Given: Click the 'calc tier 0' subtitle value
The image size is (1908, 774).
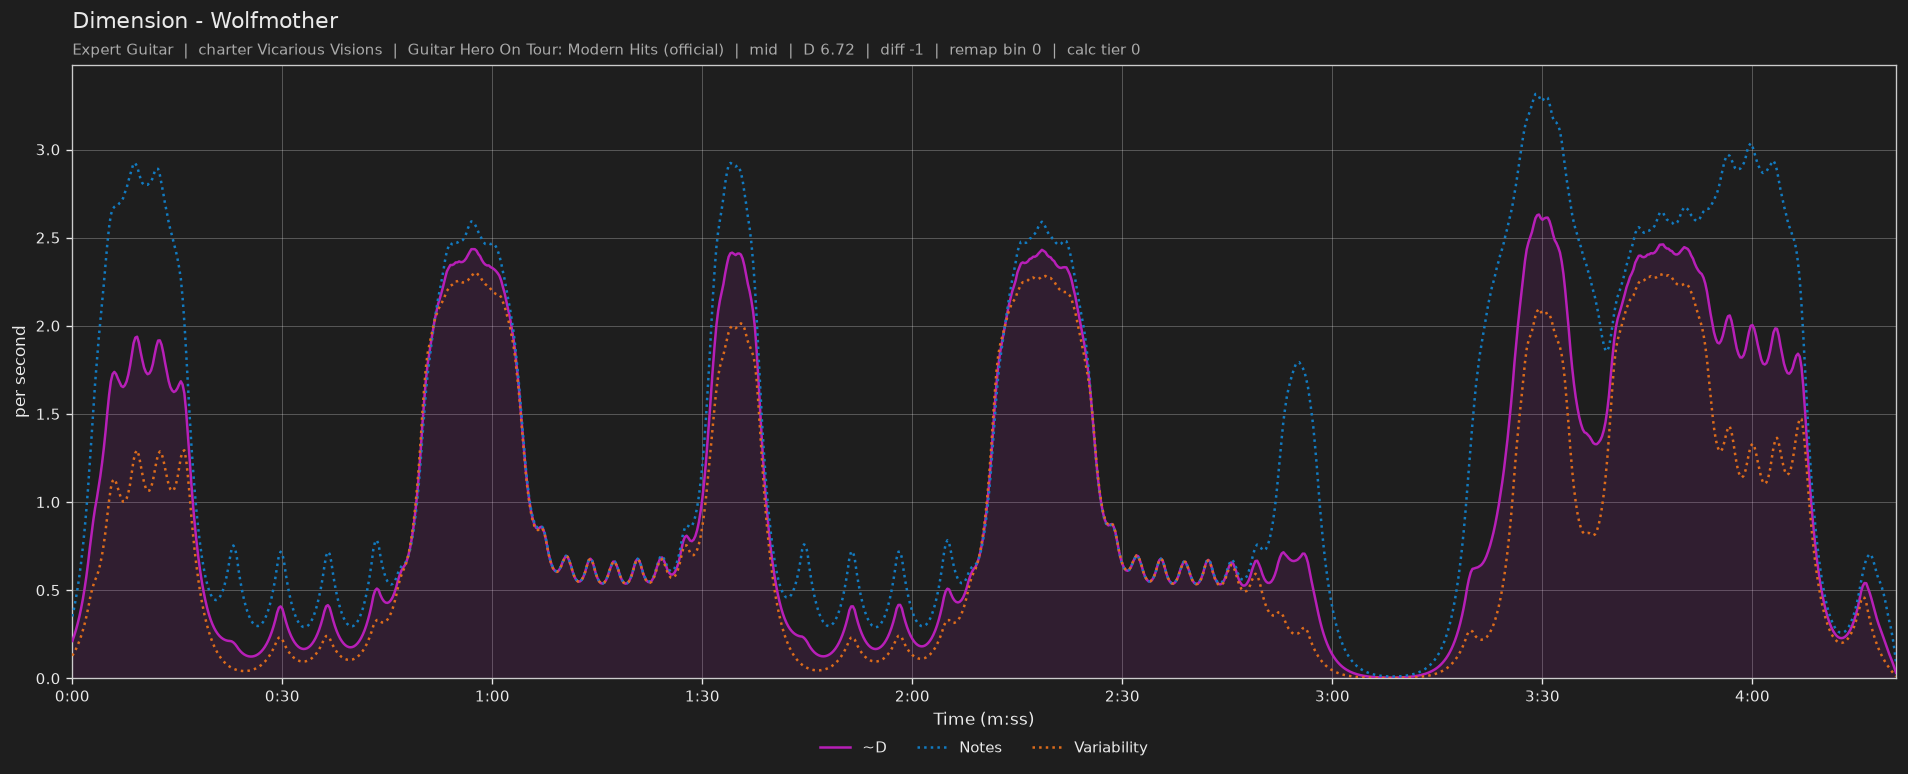Looking at the screenshot, I should [1103, 49].
